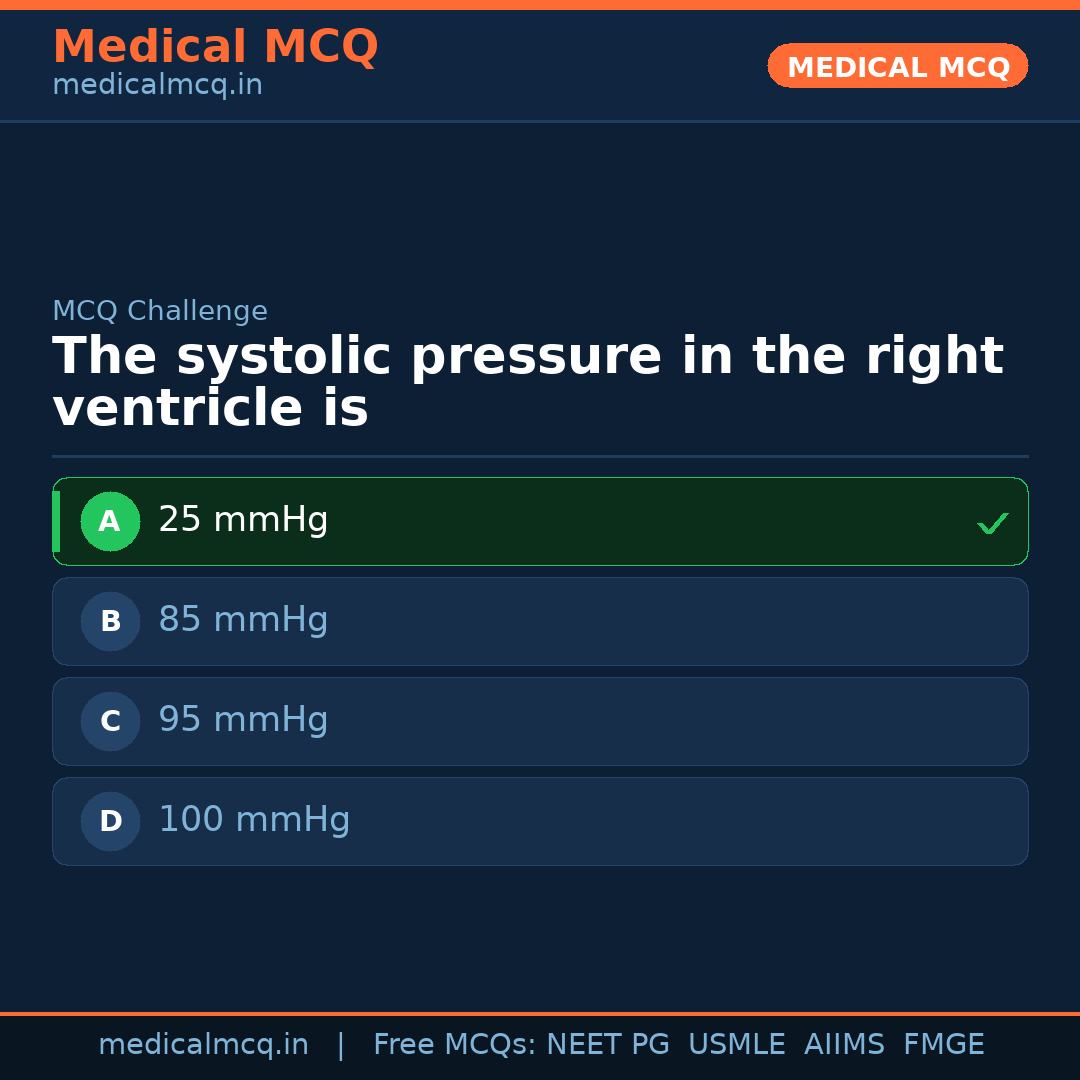Click the green A option circle
The image size is (1080, 1080).
[110, 521]
